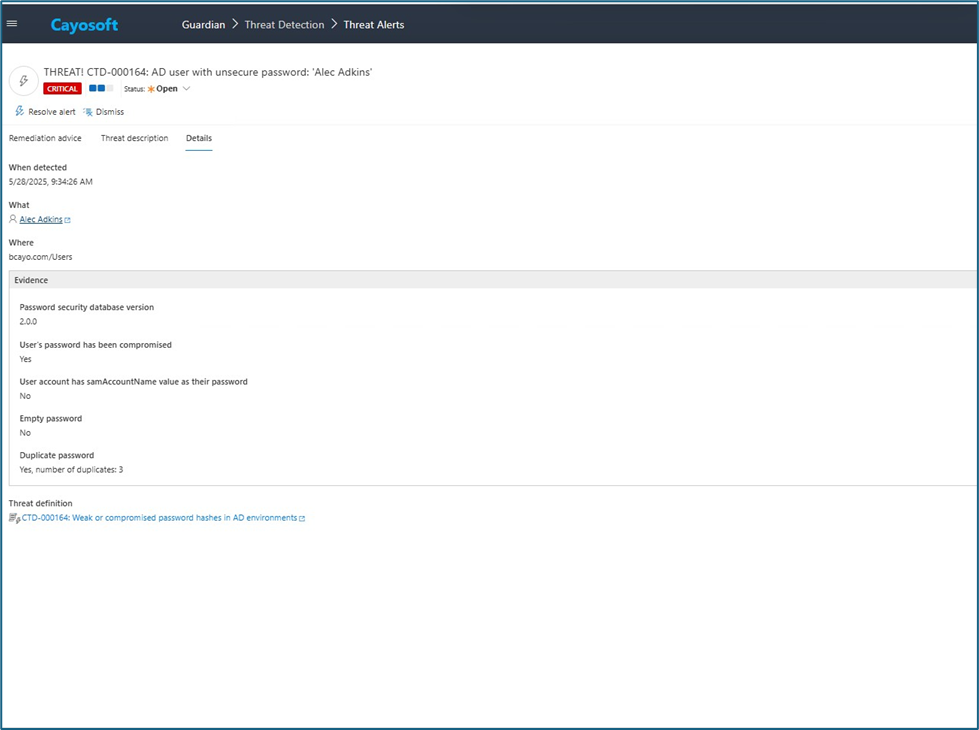The image size is (979, 730).
Task: Click the user icon beside Alec Adkins
Action: pyautogui.click(x=12, y=219)
